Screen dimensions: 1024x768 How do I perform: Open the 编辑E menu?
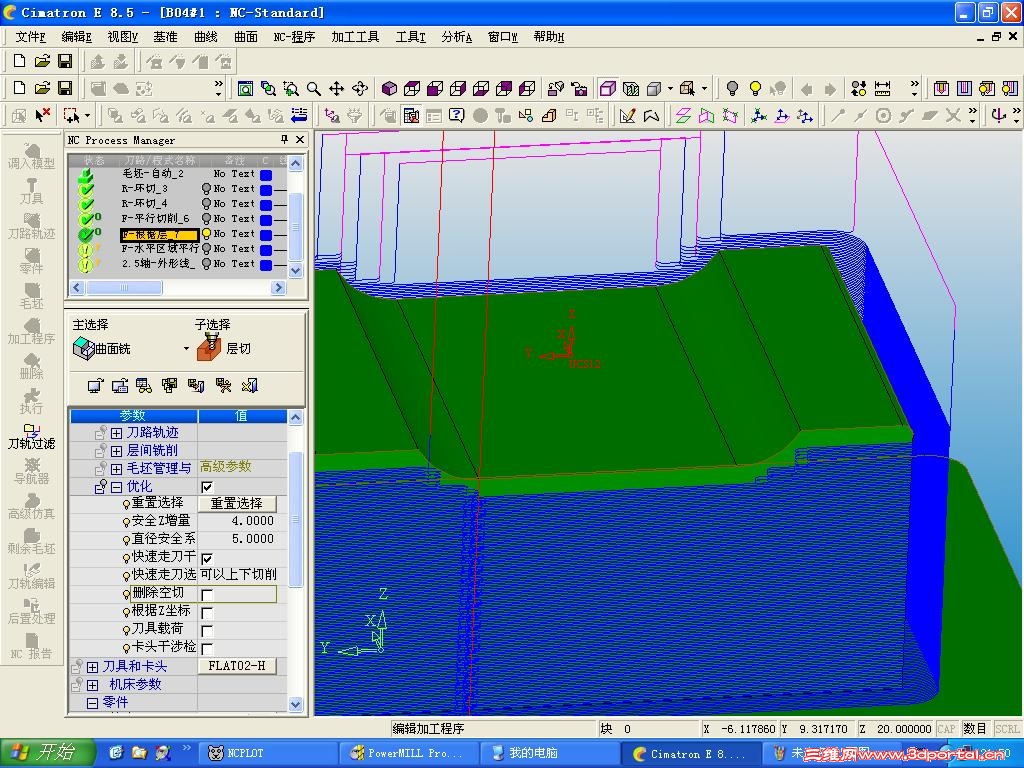[76, 37]
